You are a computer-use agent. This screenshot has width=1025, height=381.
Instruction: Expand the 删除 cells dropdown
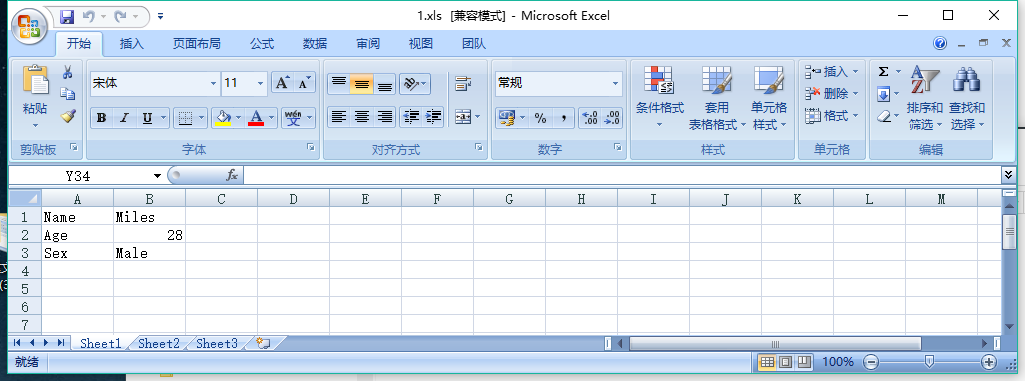[x=855, y=93]
